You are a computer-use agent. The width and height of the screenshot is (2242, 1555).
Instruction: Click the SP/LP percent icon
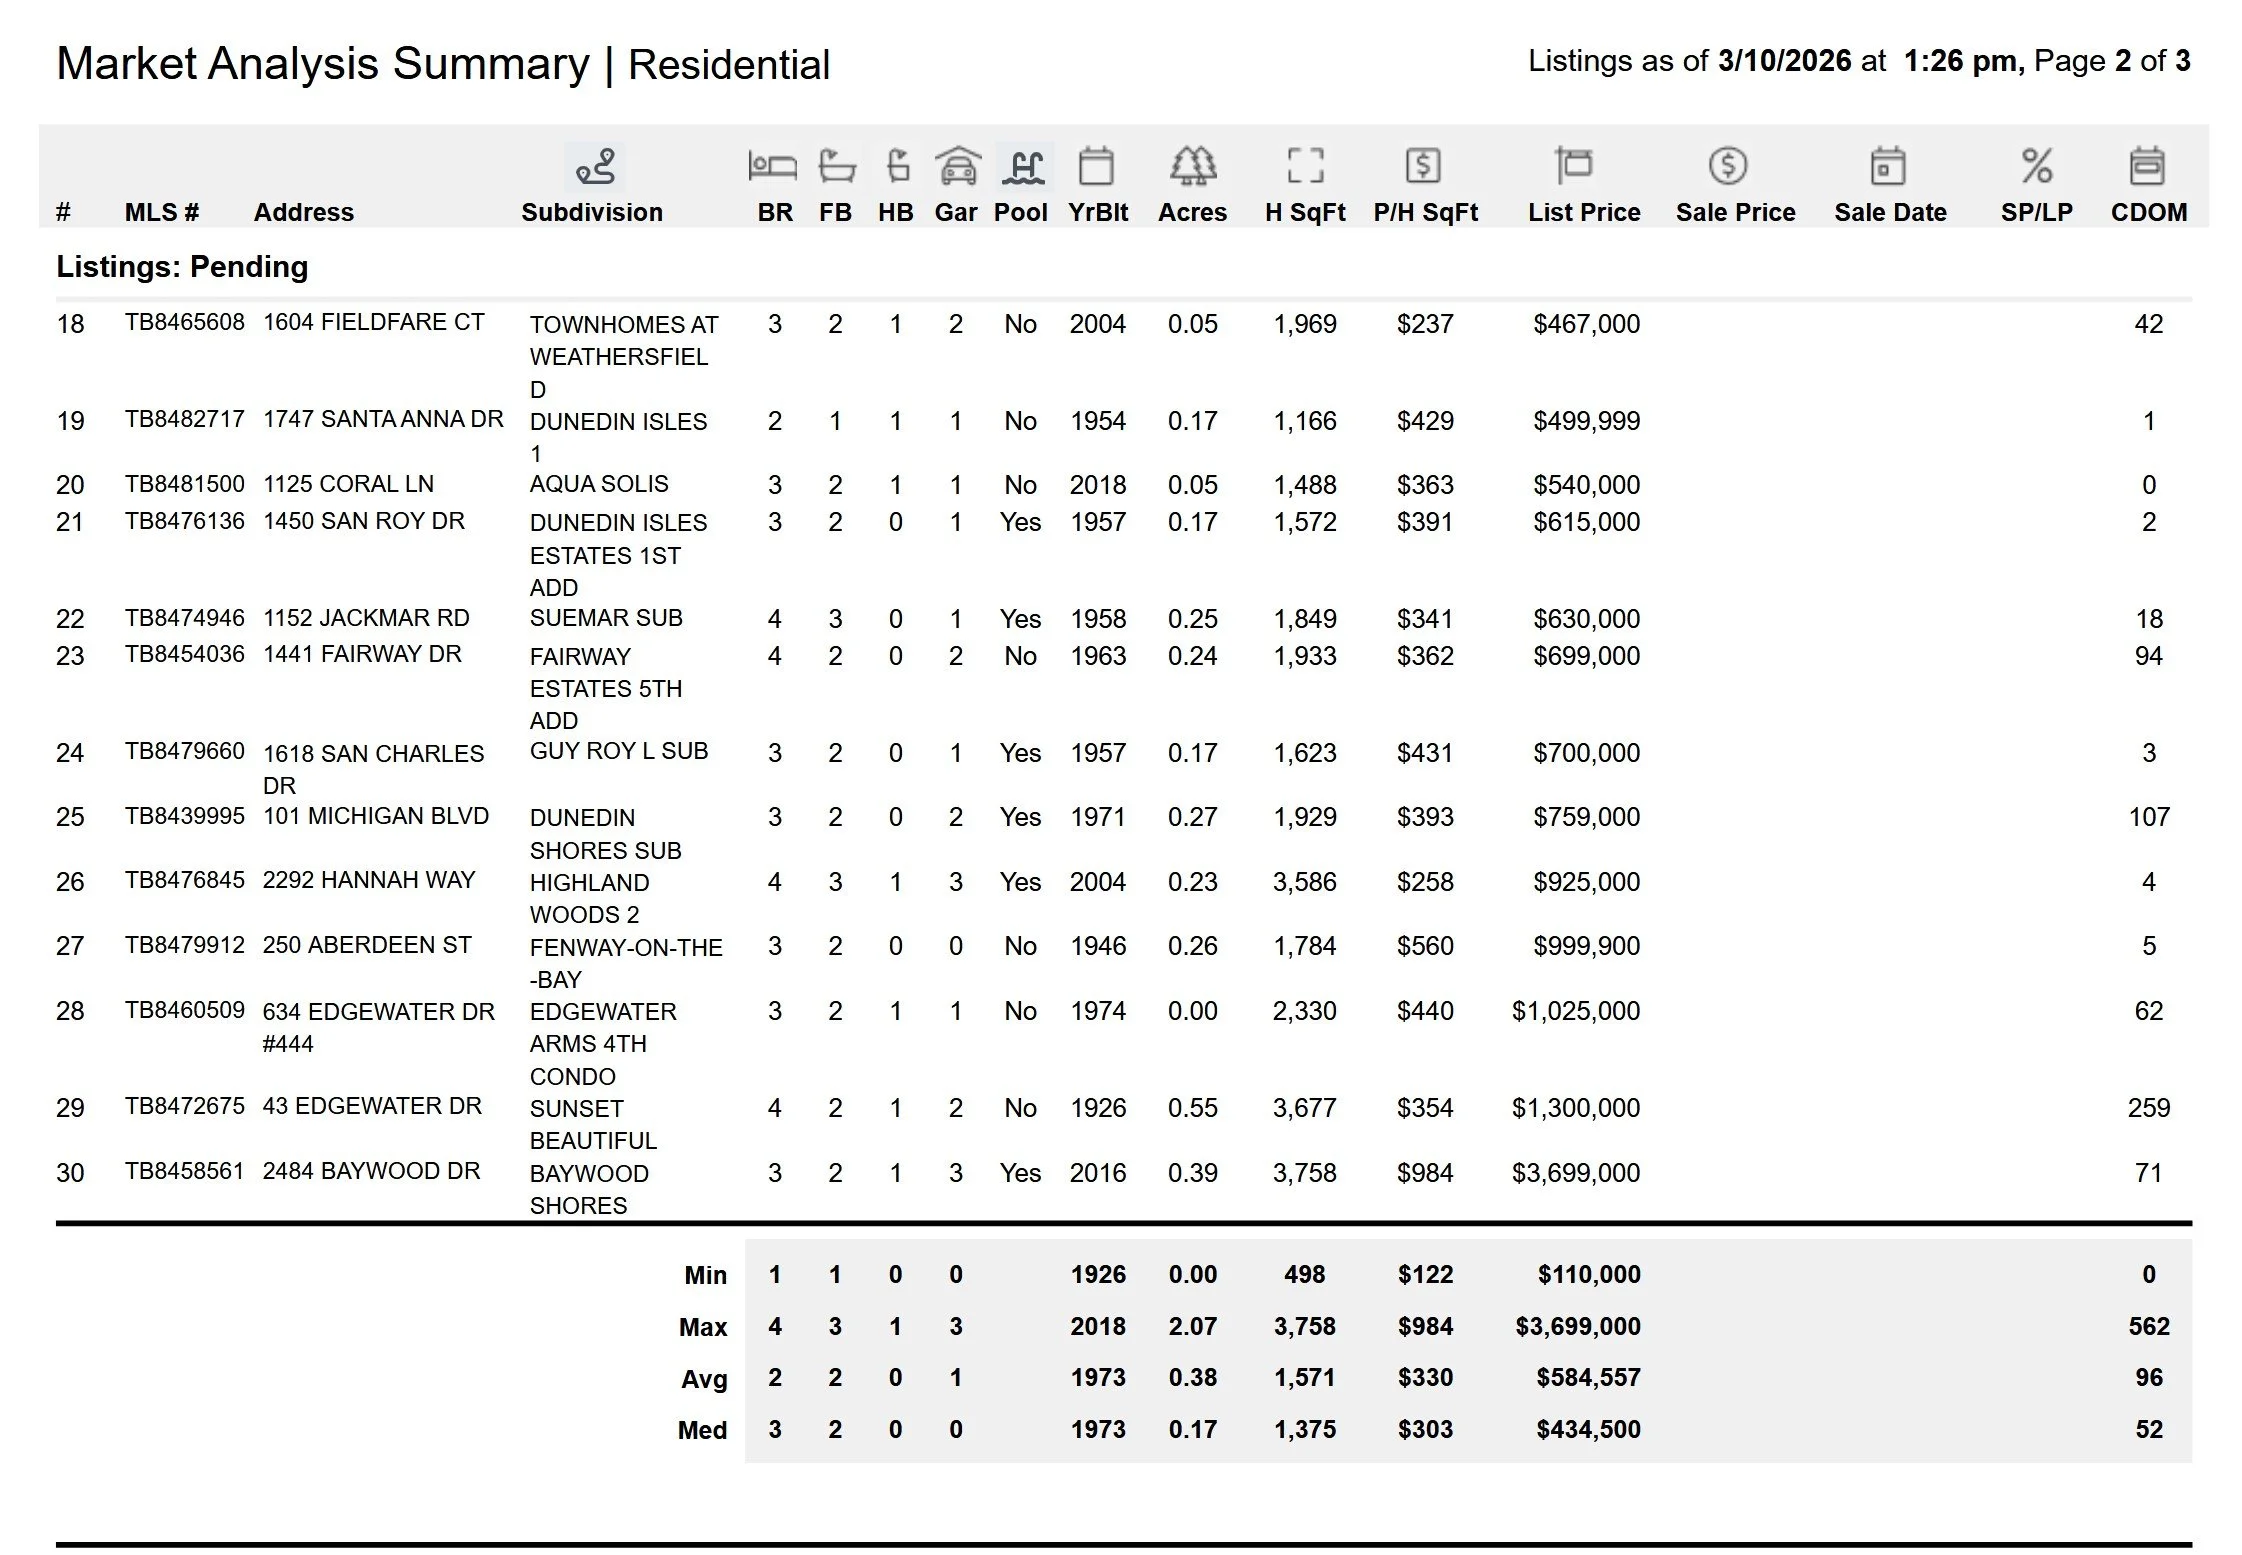click(x=2036, y=166)
